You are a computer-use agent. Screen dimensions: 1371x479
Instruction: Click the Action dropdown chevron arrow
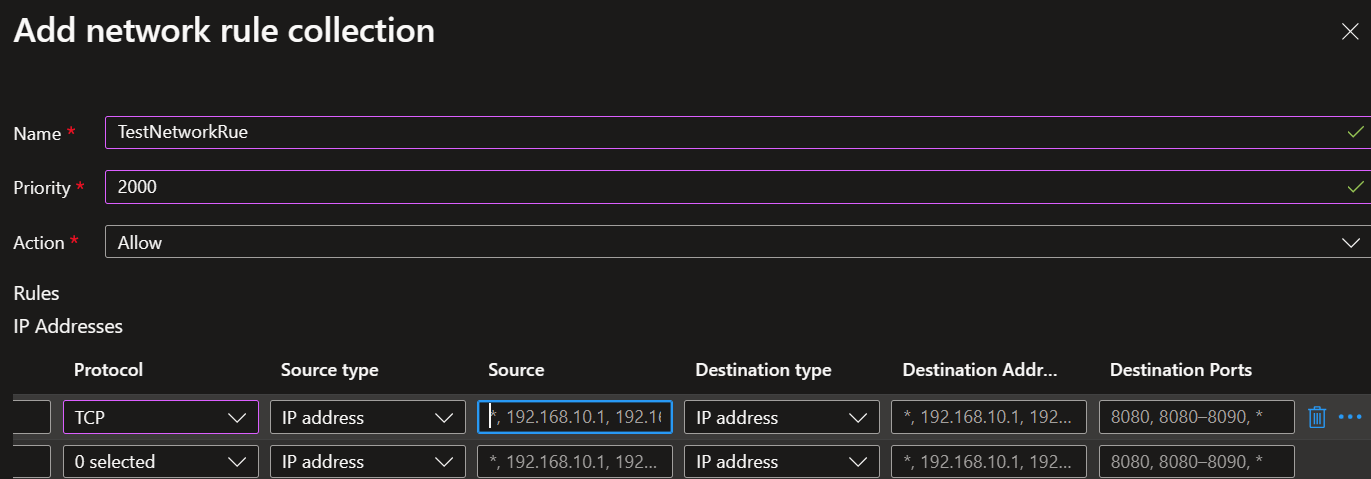click(x=1350, y=242)
